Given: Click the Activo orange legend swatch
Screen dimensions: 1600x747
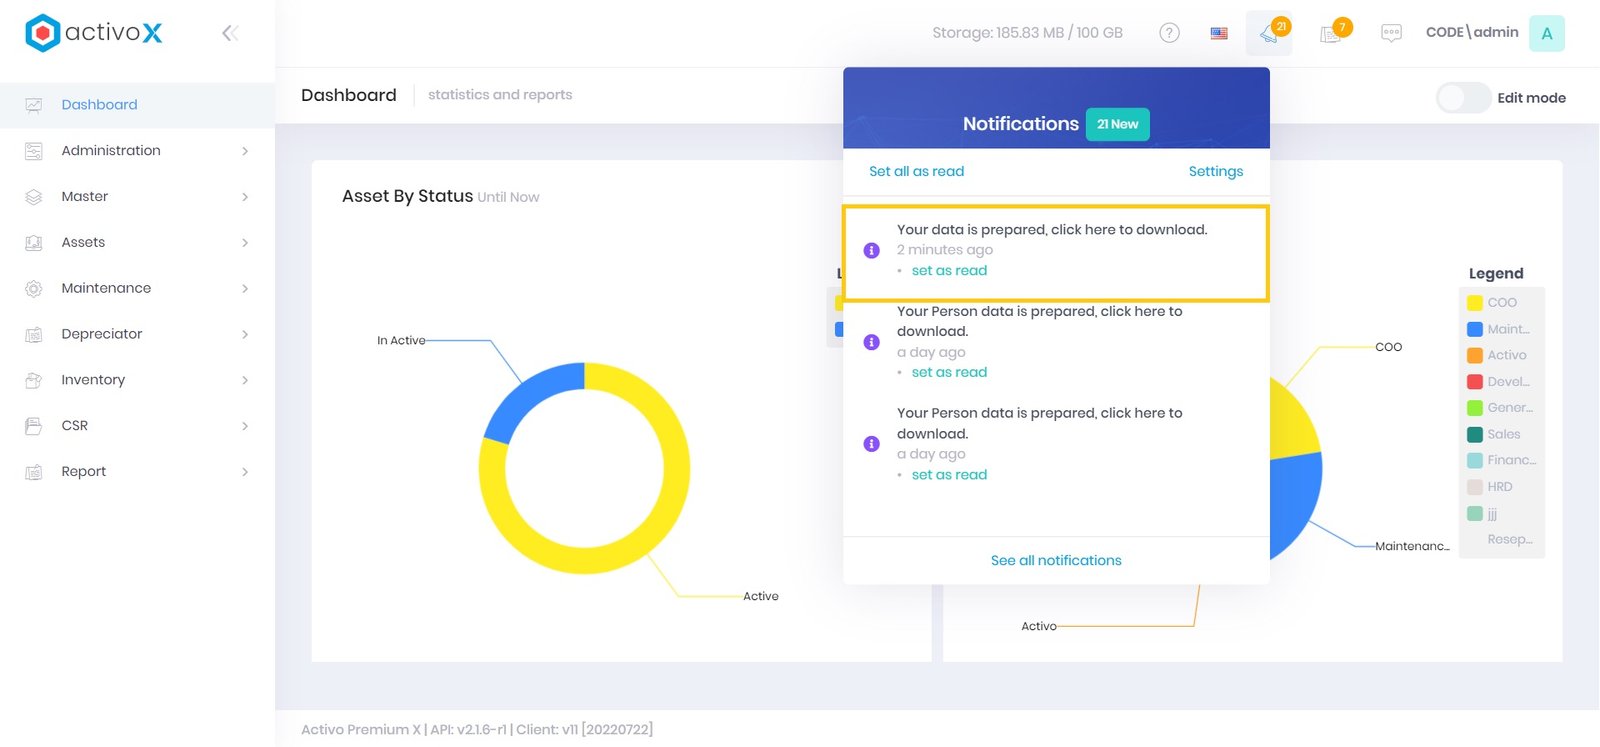Looking at the screenshot, I should (1474, 355).
